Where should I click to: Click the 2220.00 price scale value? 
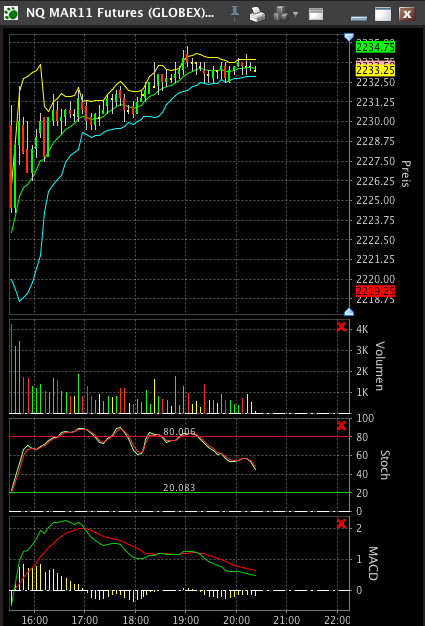point(375,279)
